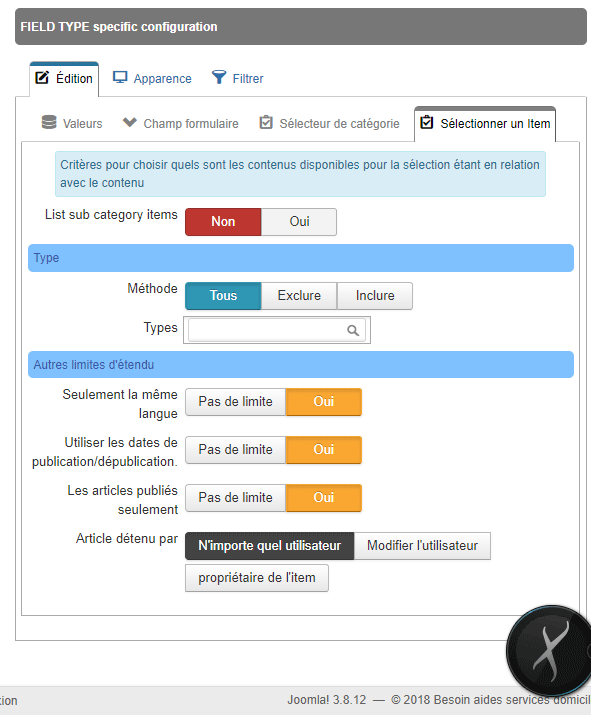Screen dimensions: 591x715
Task: Click the monitor icon beside Apparence
Action: coord(120,78)
